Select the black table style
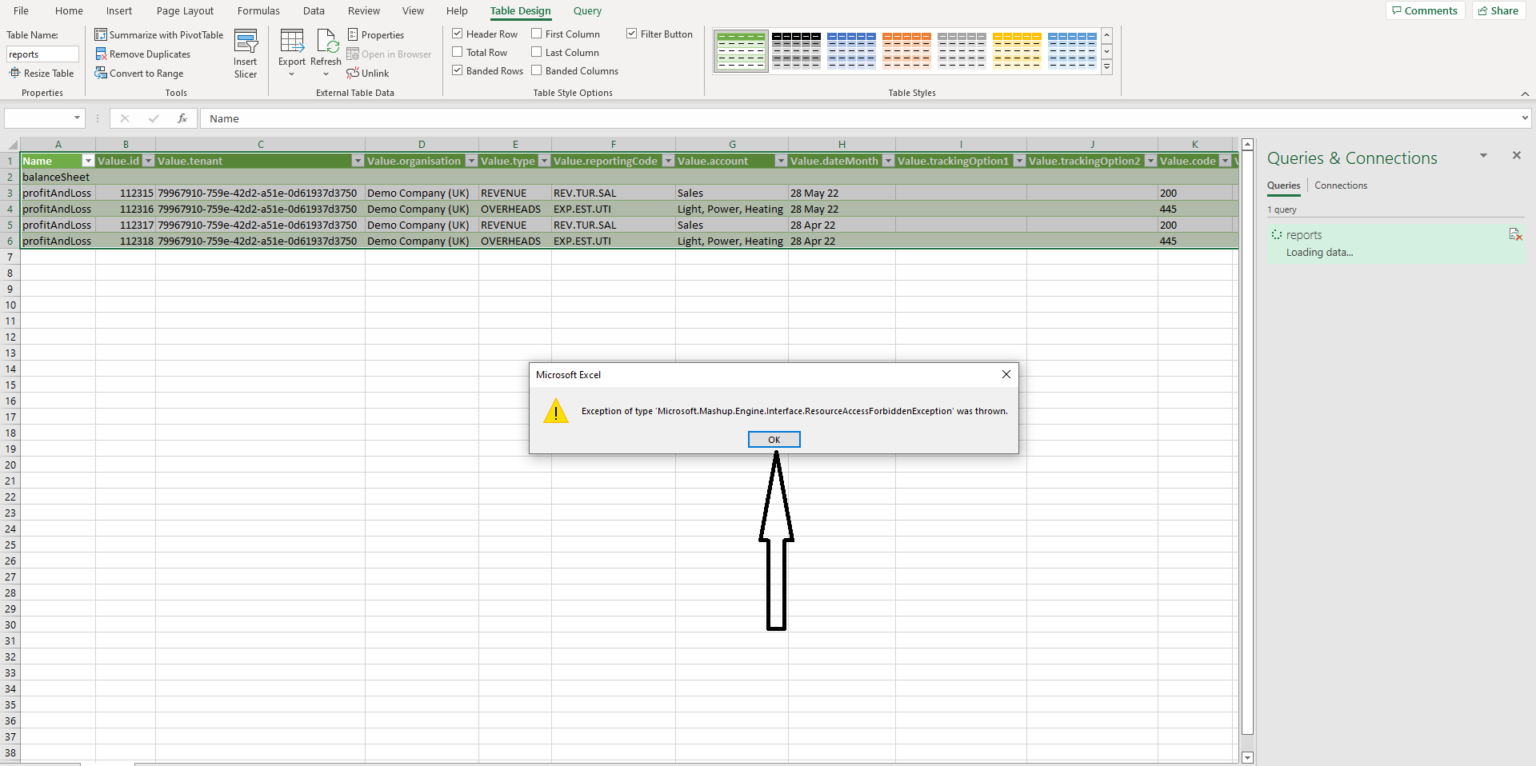Viewport: 1536px width, 766px height. [x=797, y=51]
